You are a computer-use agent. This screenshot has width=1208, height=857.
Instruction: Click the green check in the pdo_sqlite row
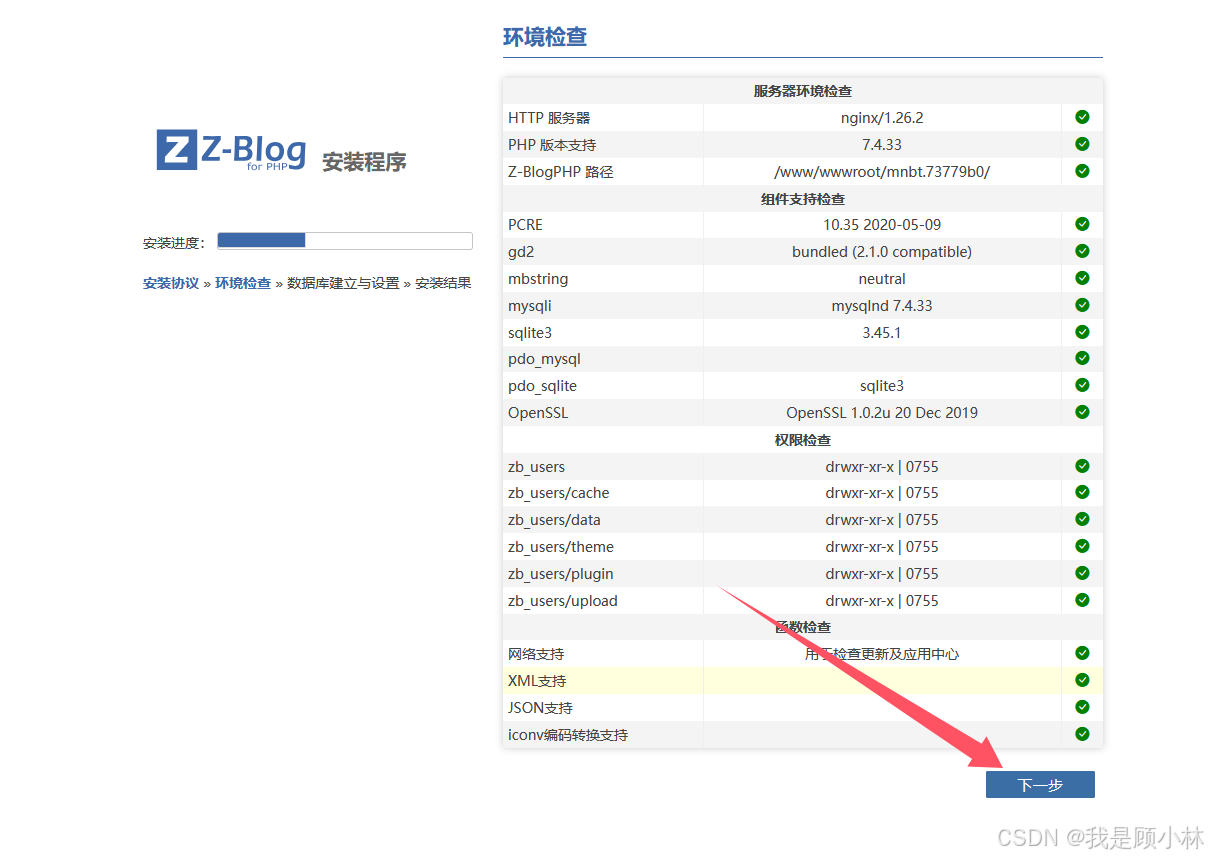click(1082, 385)
